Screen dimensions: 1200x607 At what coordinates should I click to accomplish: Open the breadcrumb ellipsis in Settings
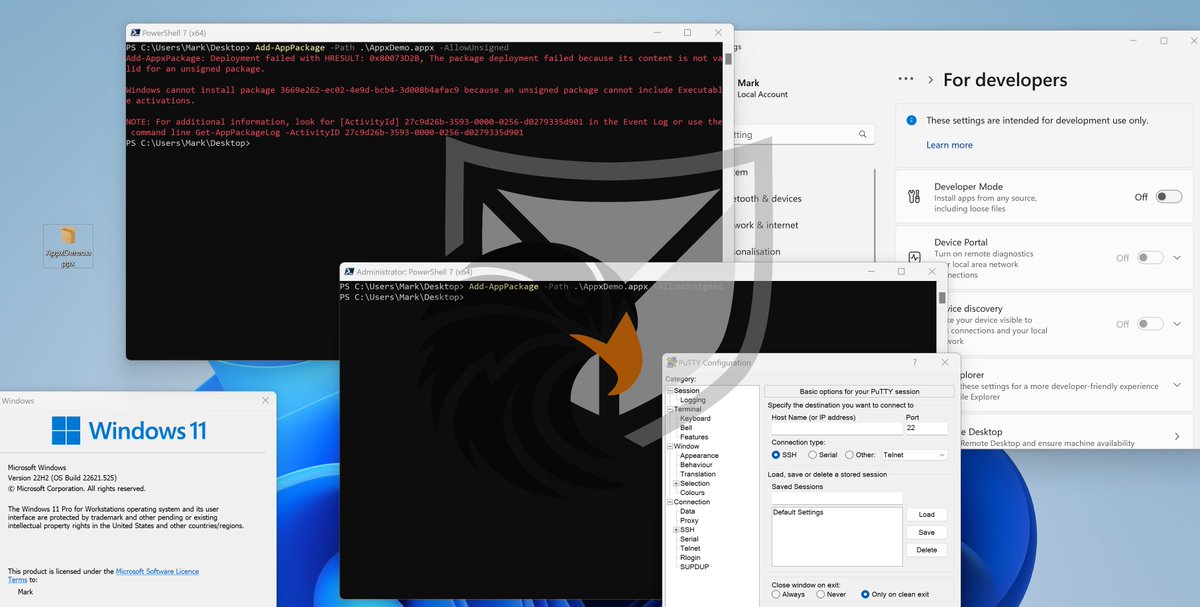coord(906,79)
